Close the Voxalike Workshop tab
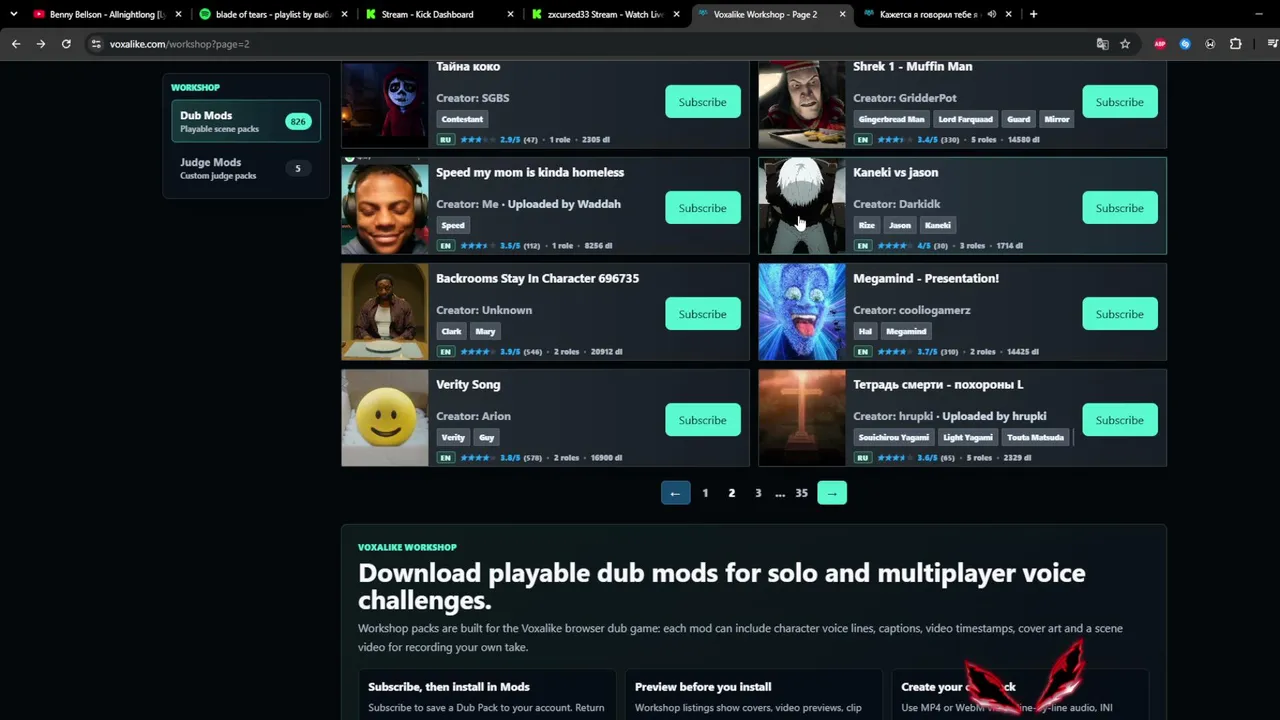This screenshot has width=1280, height=720. click(842, 14)
